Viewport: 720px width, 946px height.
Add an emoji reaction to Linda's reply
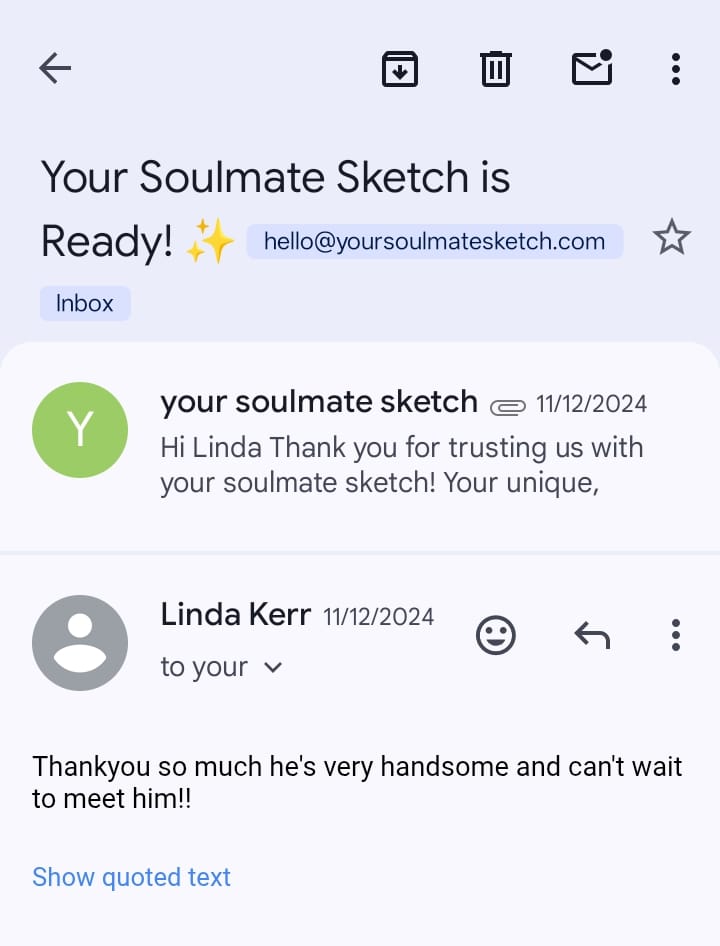point(495,635)
